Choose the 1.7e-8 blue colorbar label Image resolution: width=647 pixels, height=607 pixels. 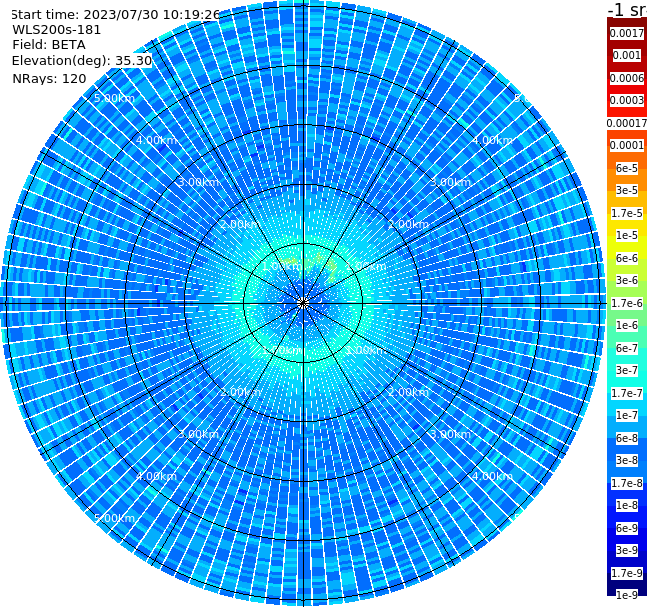(627, 483)
